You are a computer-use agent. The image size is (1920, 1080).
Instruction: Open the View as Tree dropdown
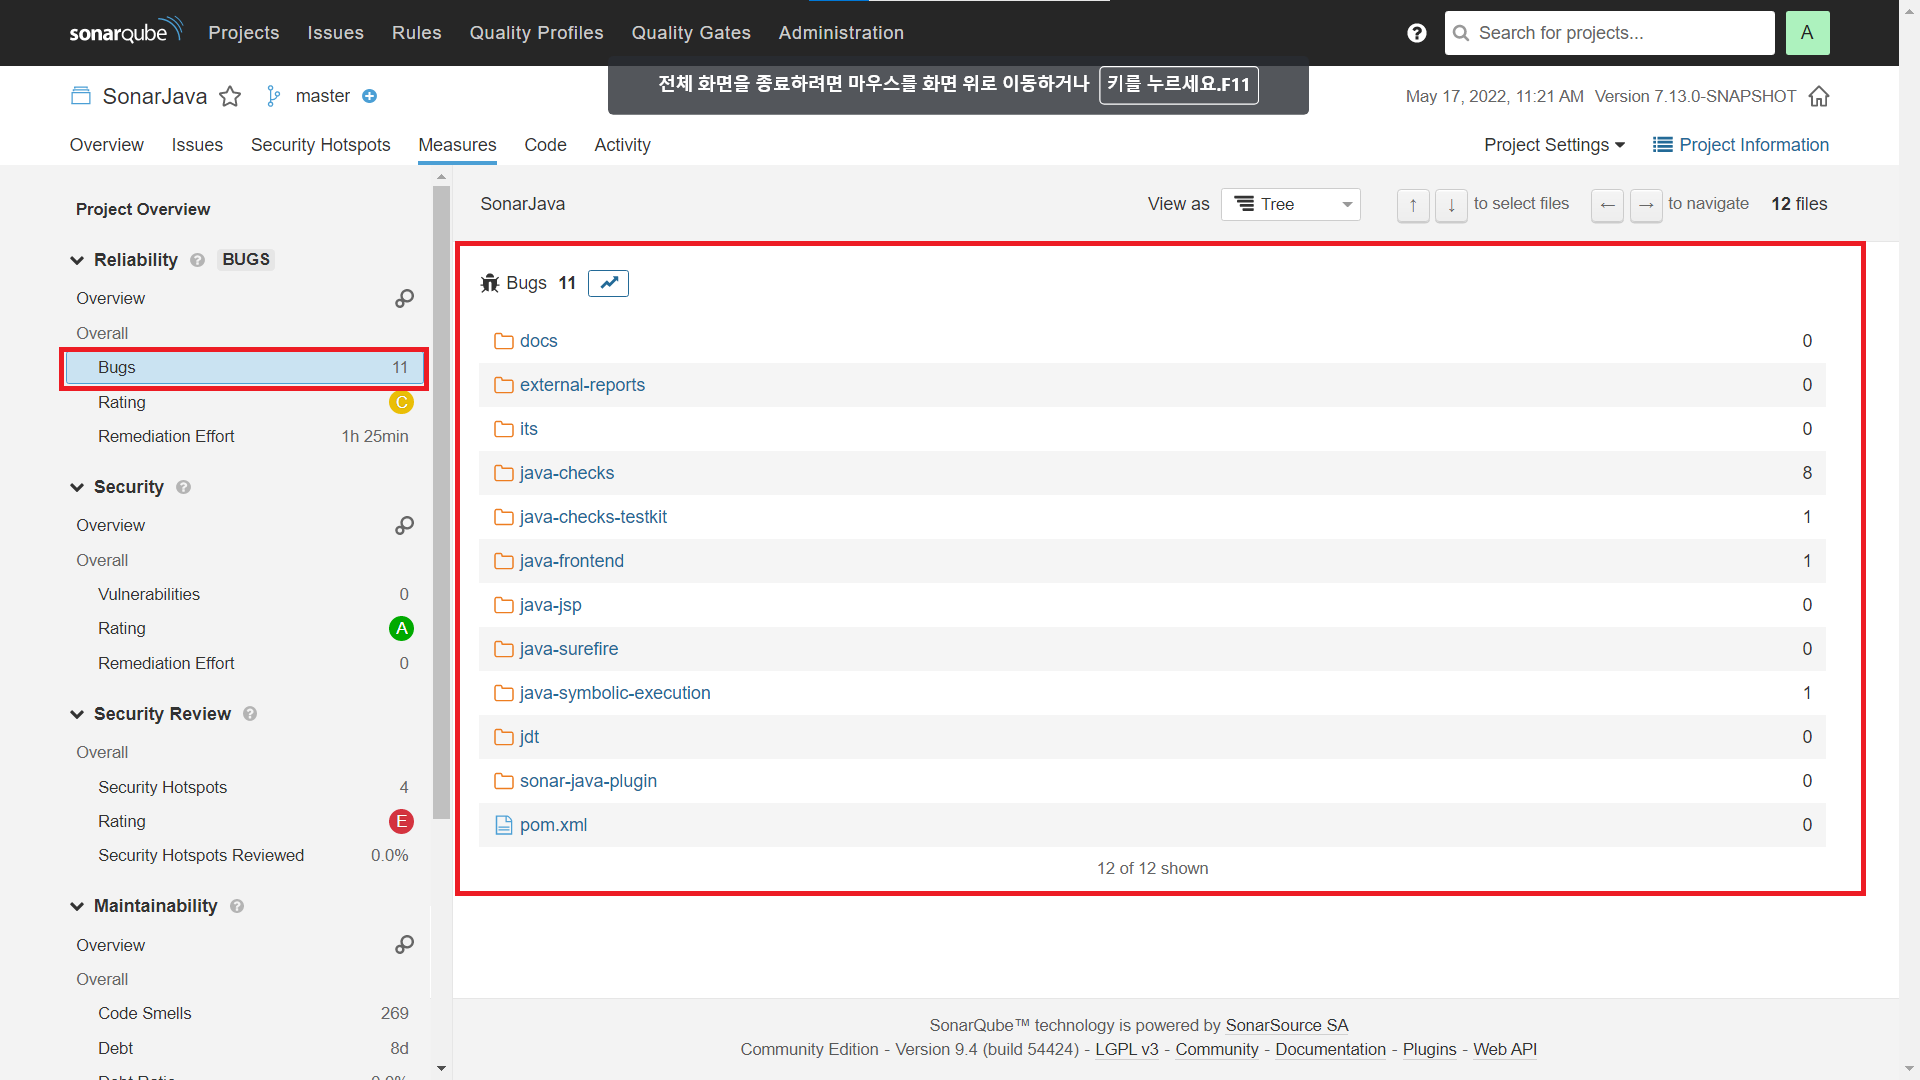point(1290,204)
